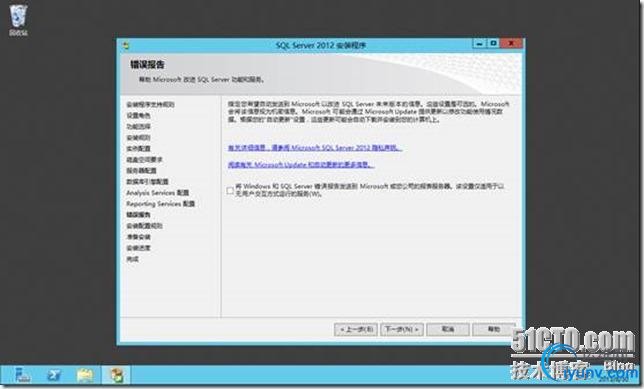Click the 错误报告 page heading
The width and height of the screenshot is (644, 389).
pyautogui.click(x=147, y=64)
